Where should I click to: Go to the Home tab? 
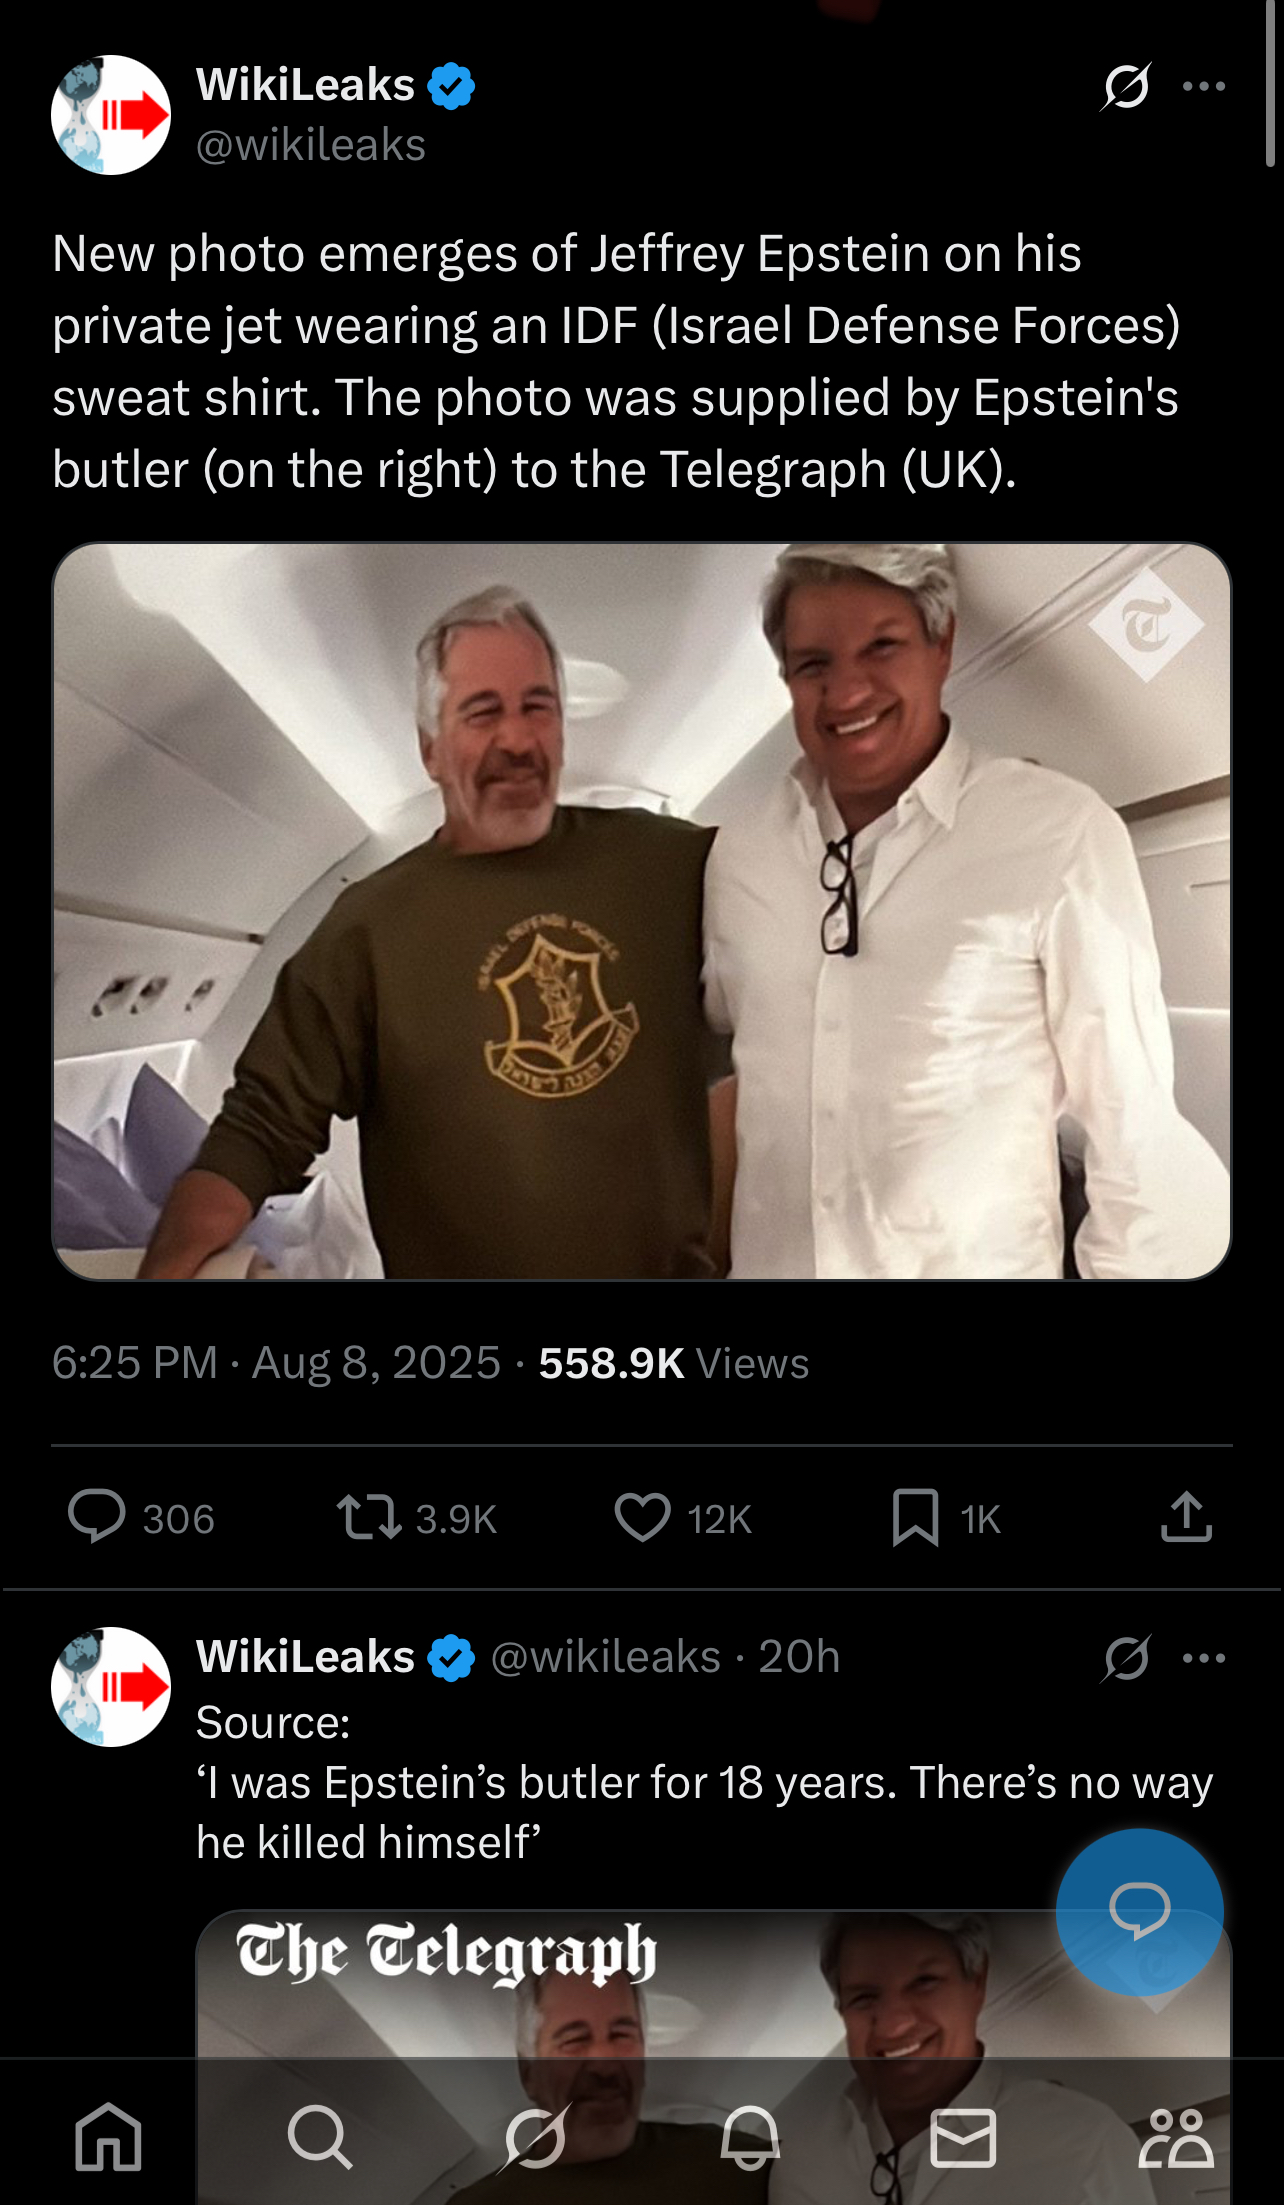click(108, 2137)
